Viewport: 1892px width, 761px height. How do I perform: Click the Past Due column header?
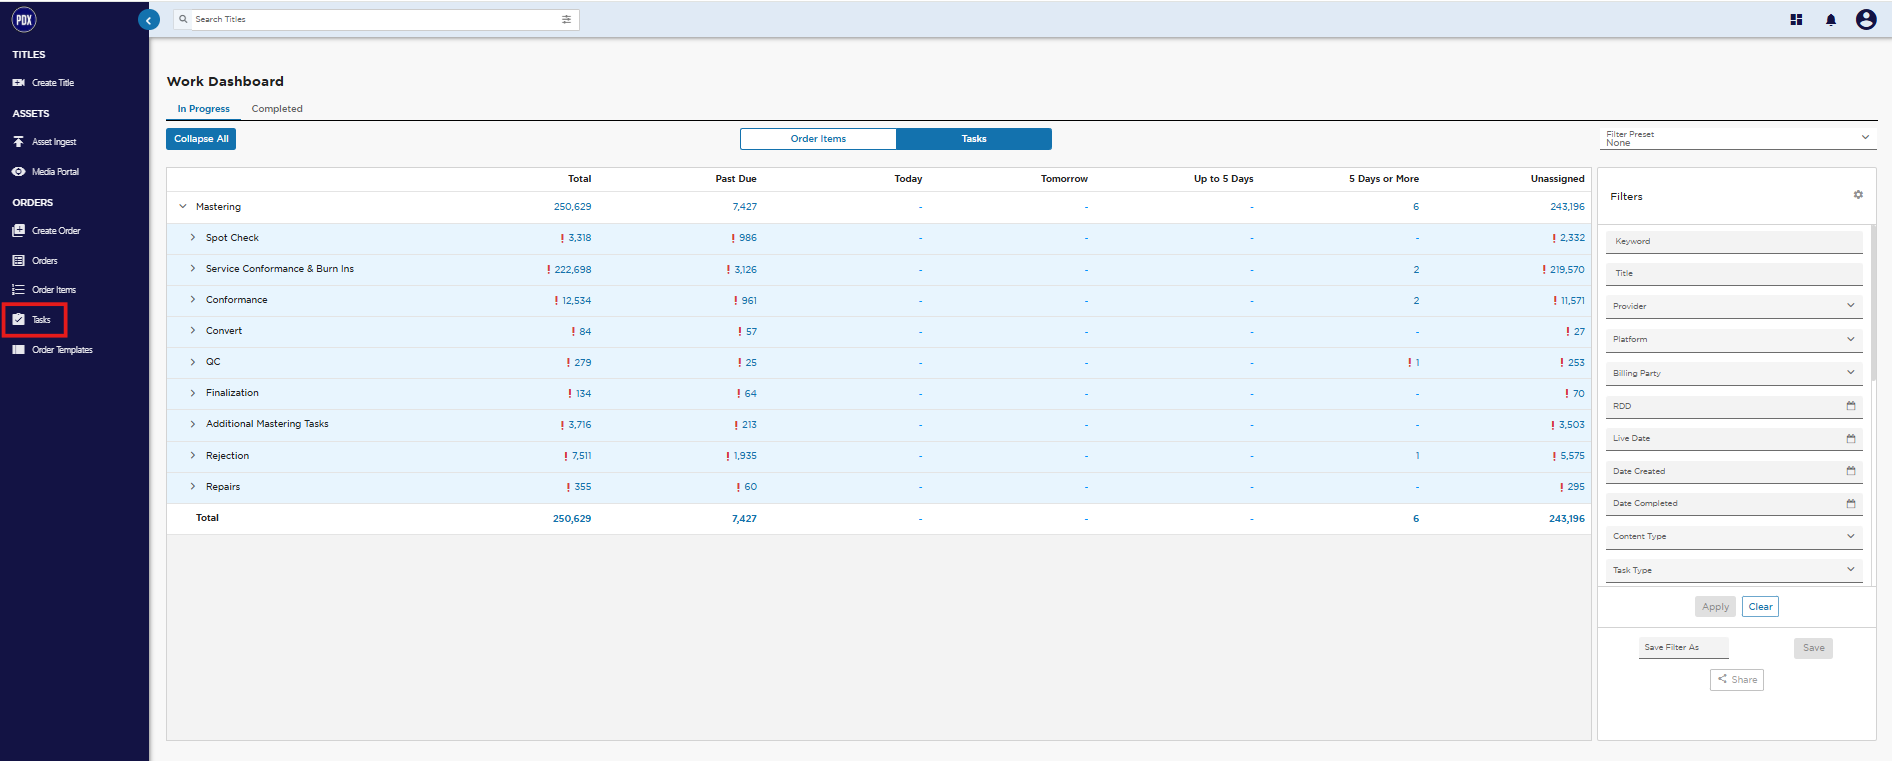[736, 179]
